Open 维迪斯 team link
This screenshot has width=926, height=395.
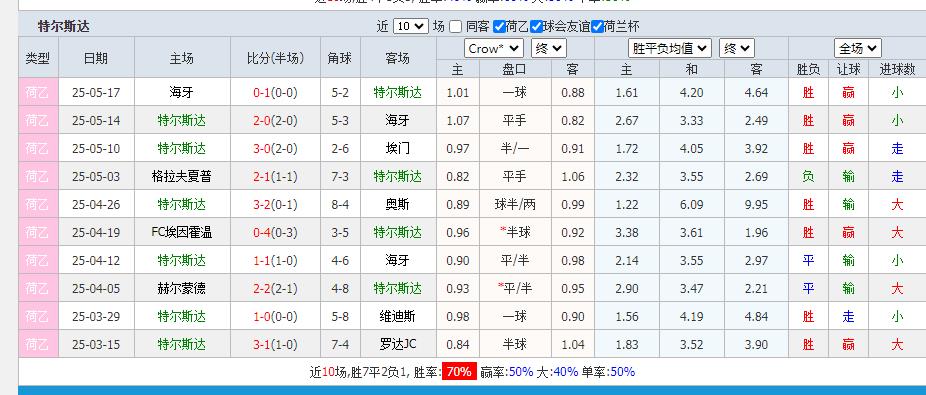click(x=398, y=316)
